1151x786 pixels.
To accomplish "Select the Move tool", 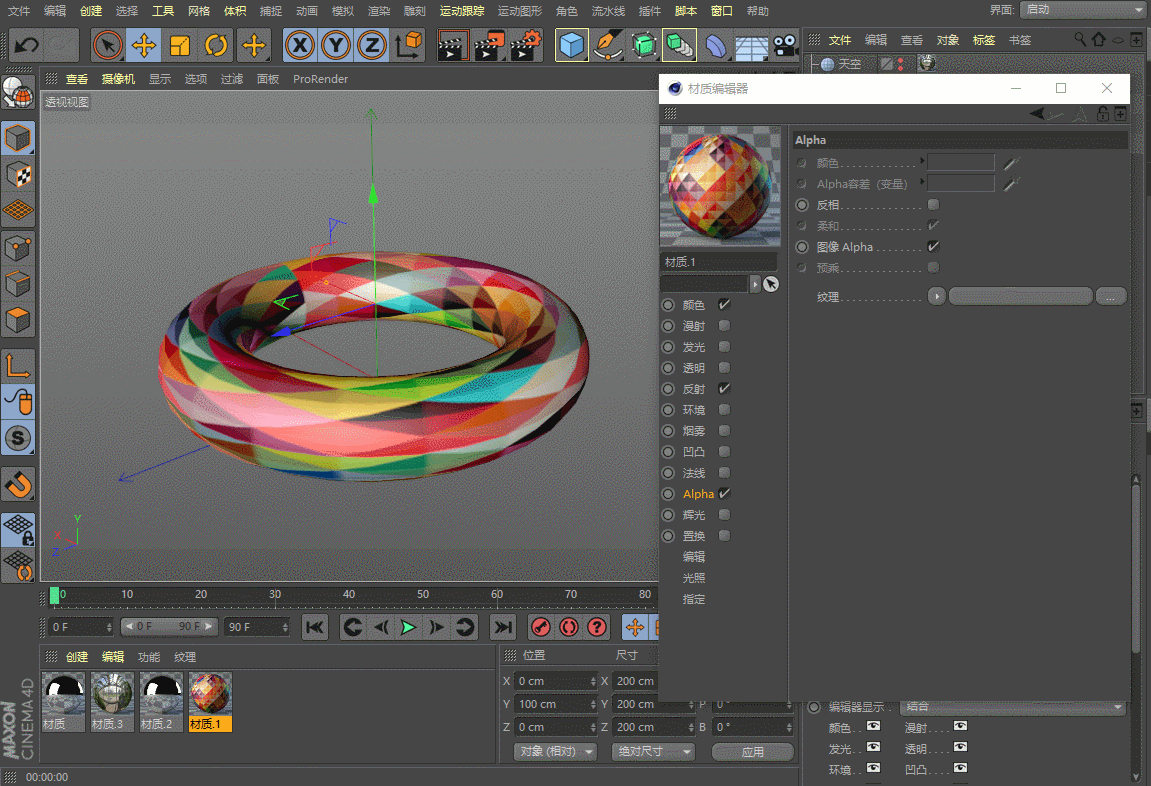I will click(144, 45).
